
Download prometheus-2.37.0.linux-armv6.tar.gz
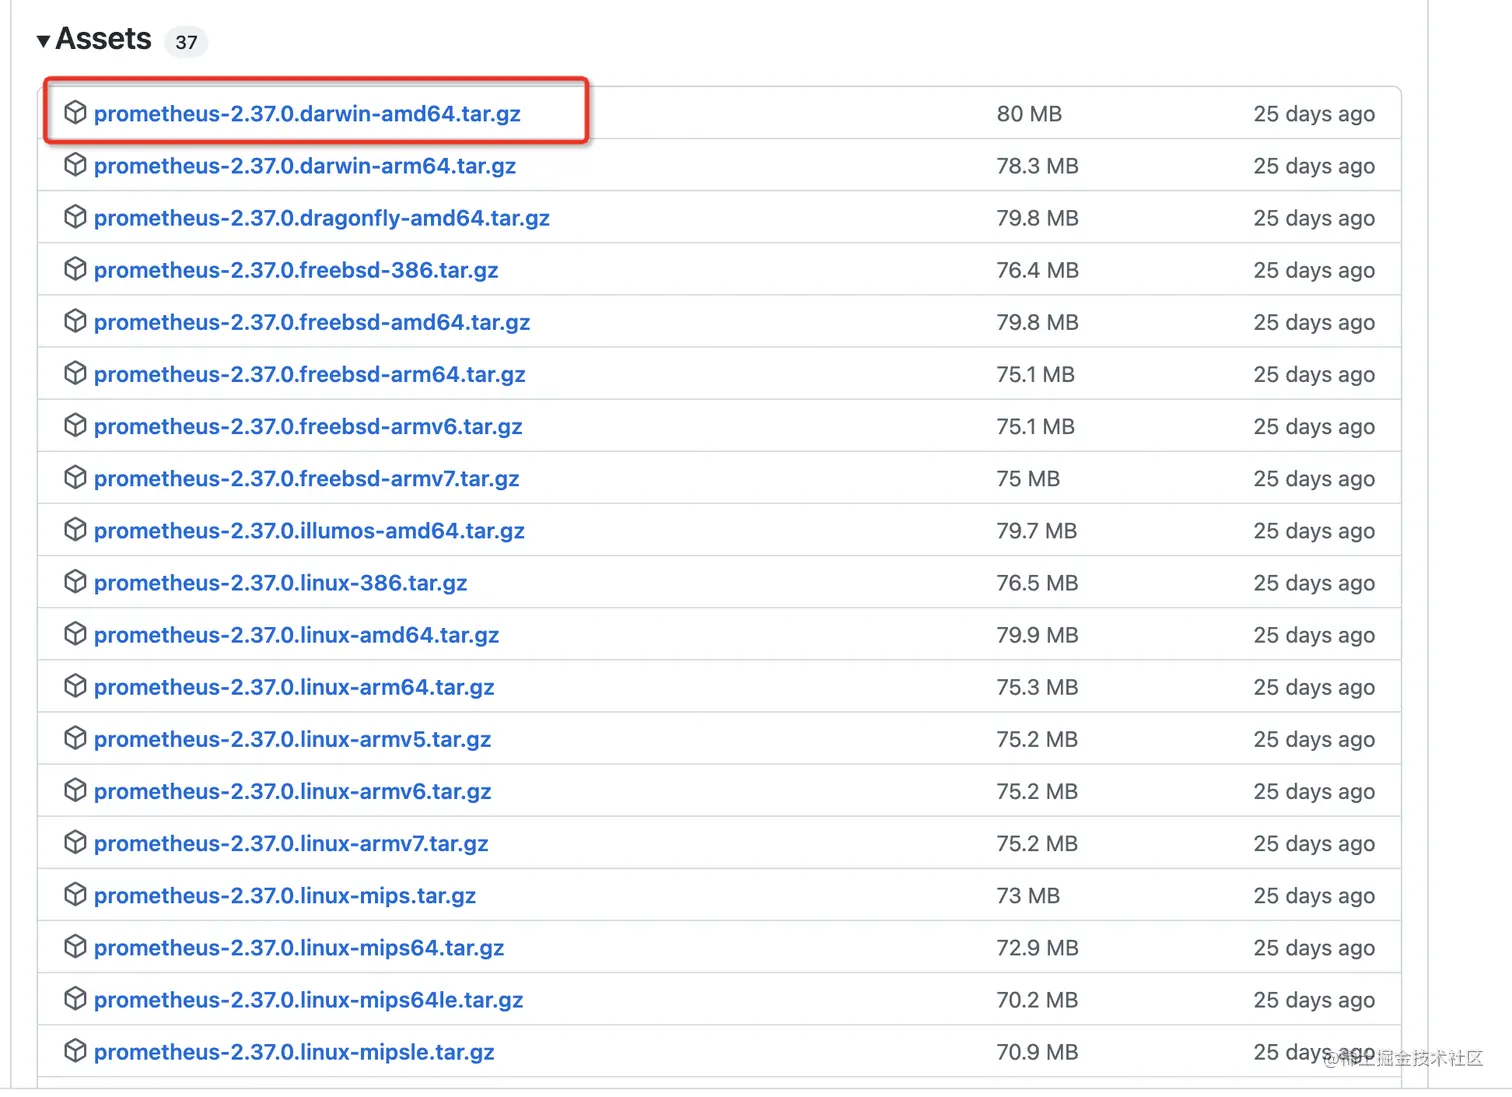(x=293, y=791)
